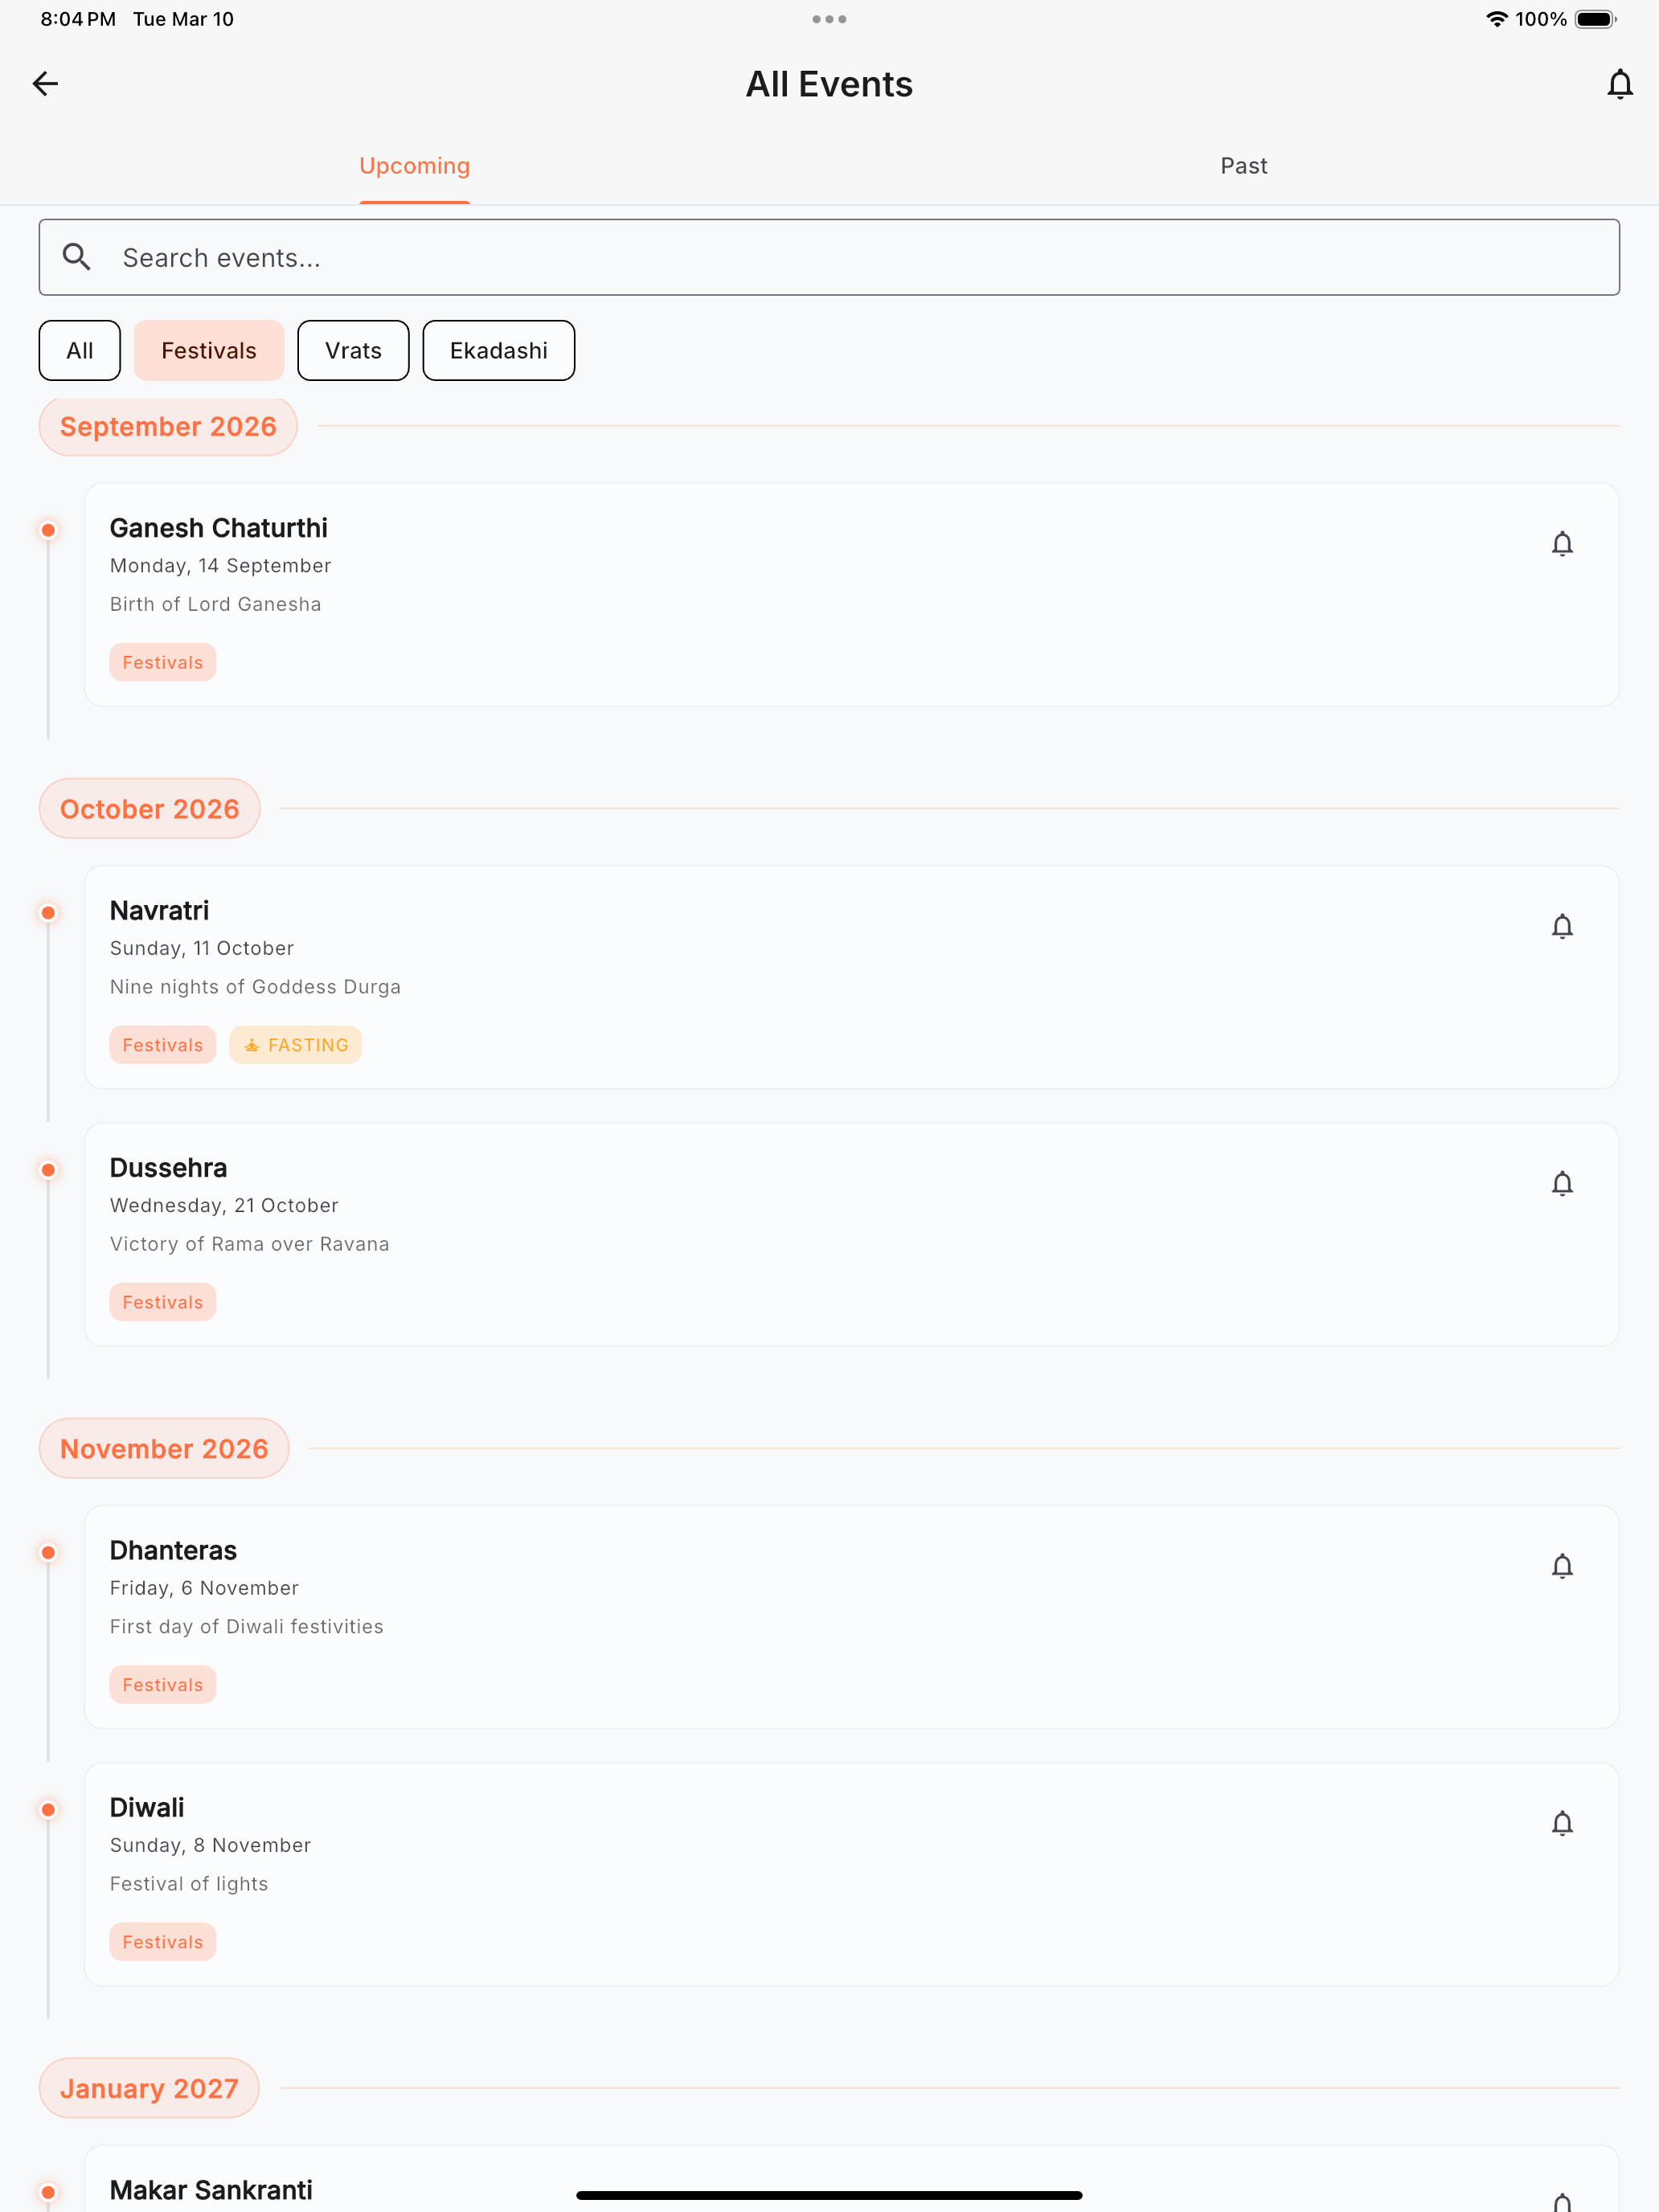This screenshot has height=2212, width=1659.
Task: Select the Vrats filter chip
Action: point(353,350)
